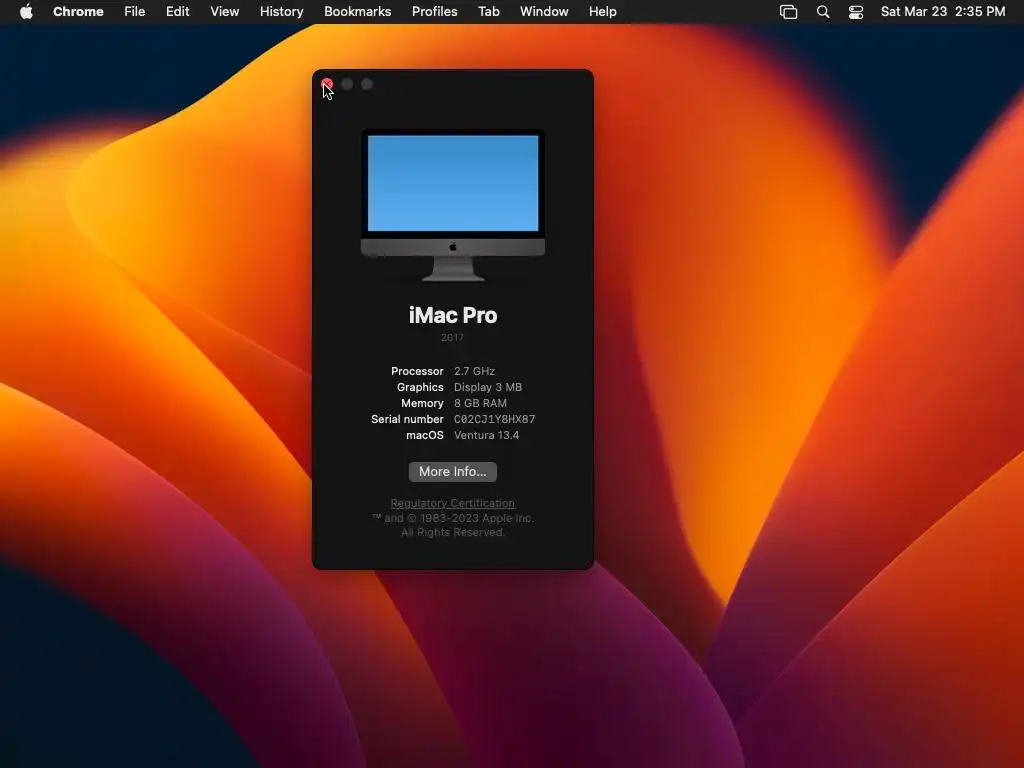Click the graphics value Display 3 MB

488,387
